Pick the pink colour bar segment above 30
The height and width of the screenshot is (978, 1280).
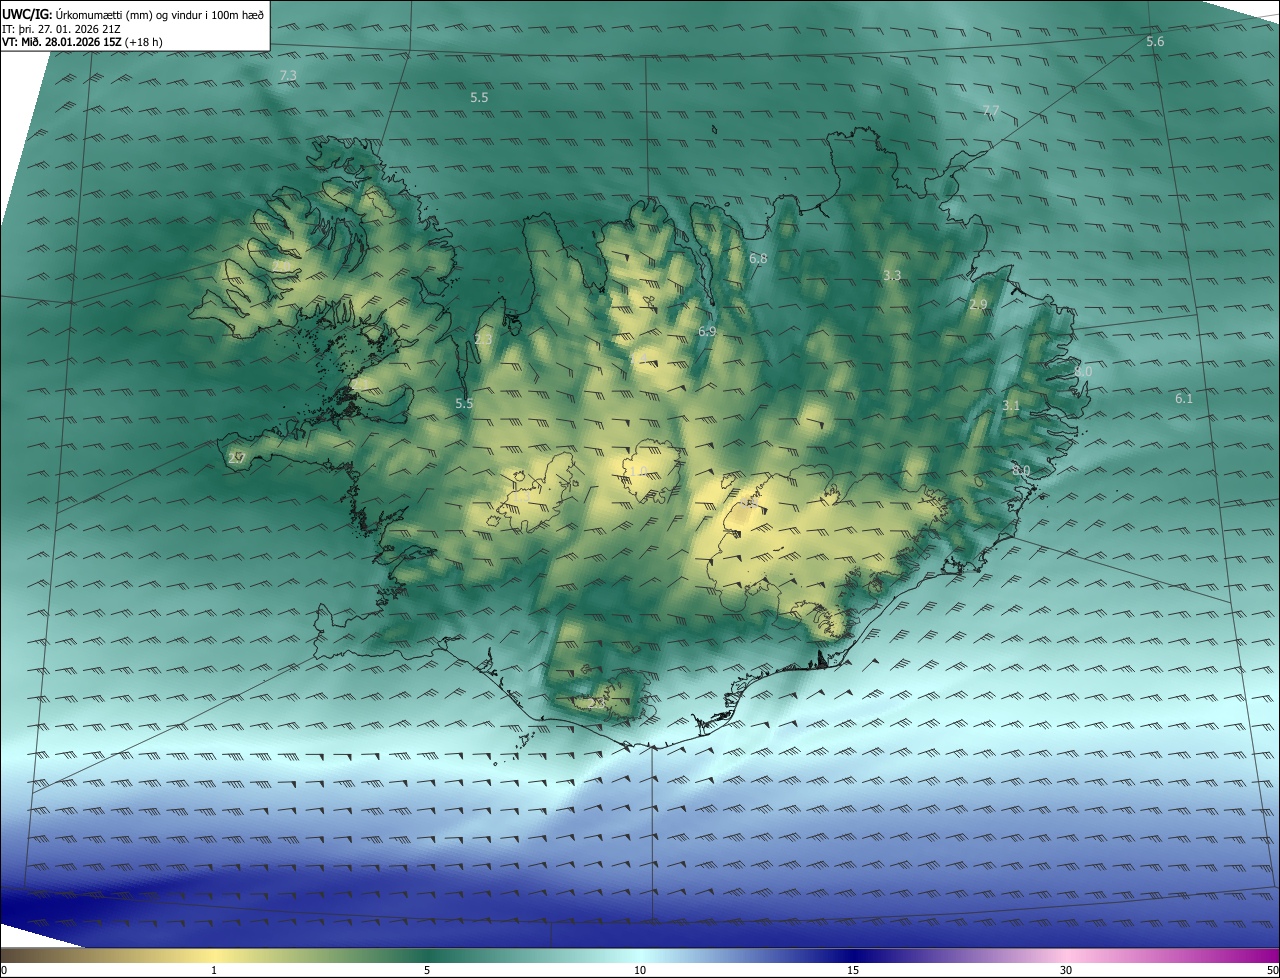click(x=1066, y=955)
